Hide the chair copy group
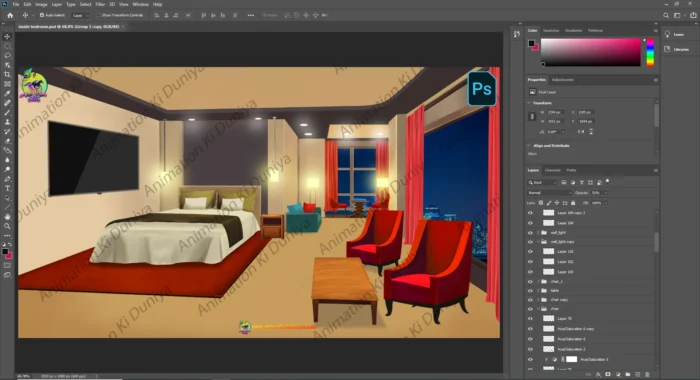 click(x=530, y=300)
